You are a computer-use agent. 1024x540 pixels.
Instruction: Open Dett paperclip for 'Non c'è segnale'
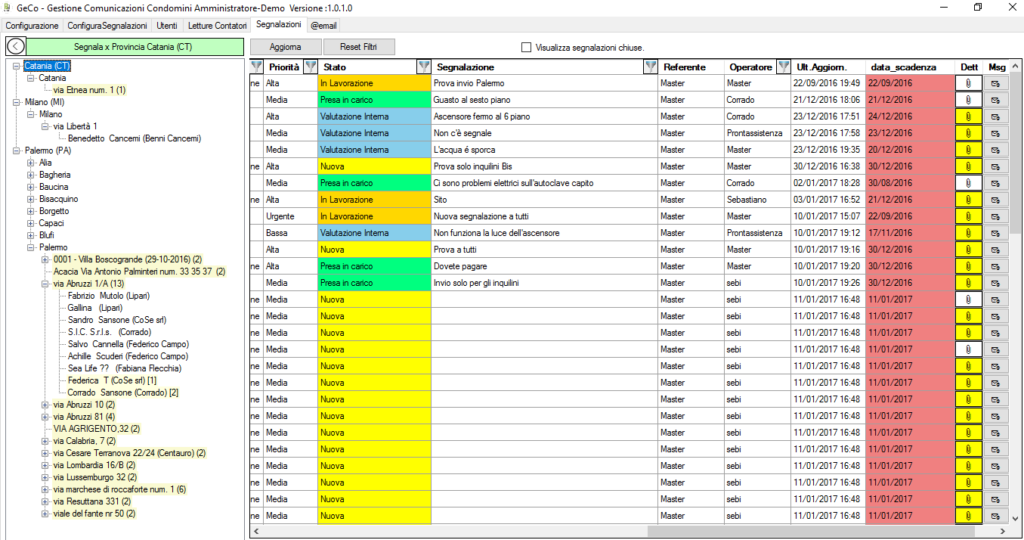[968, 133]
